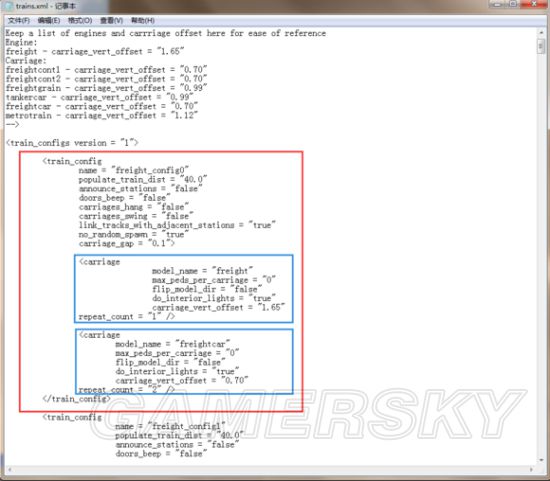This screenshot has width=550, height=481.
Task: Open the 格式(O) menu
Action: click(x=80, y=21)
